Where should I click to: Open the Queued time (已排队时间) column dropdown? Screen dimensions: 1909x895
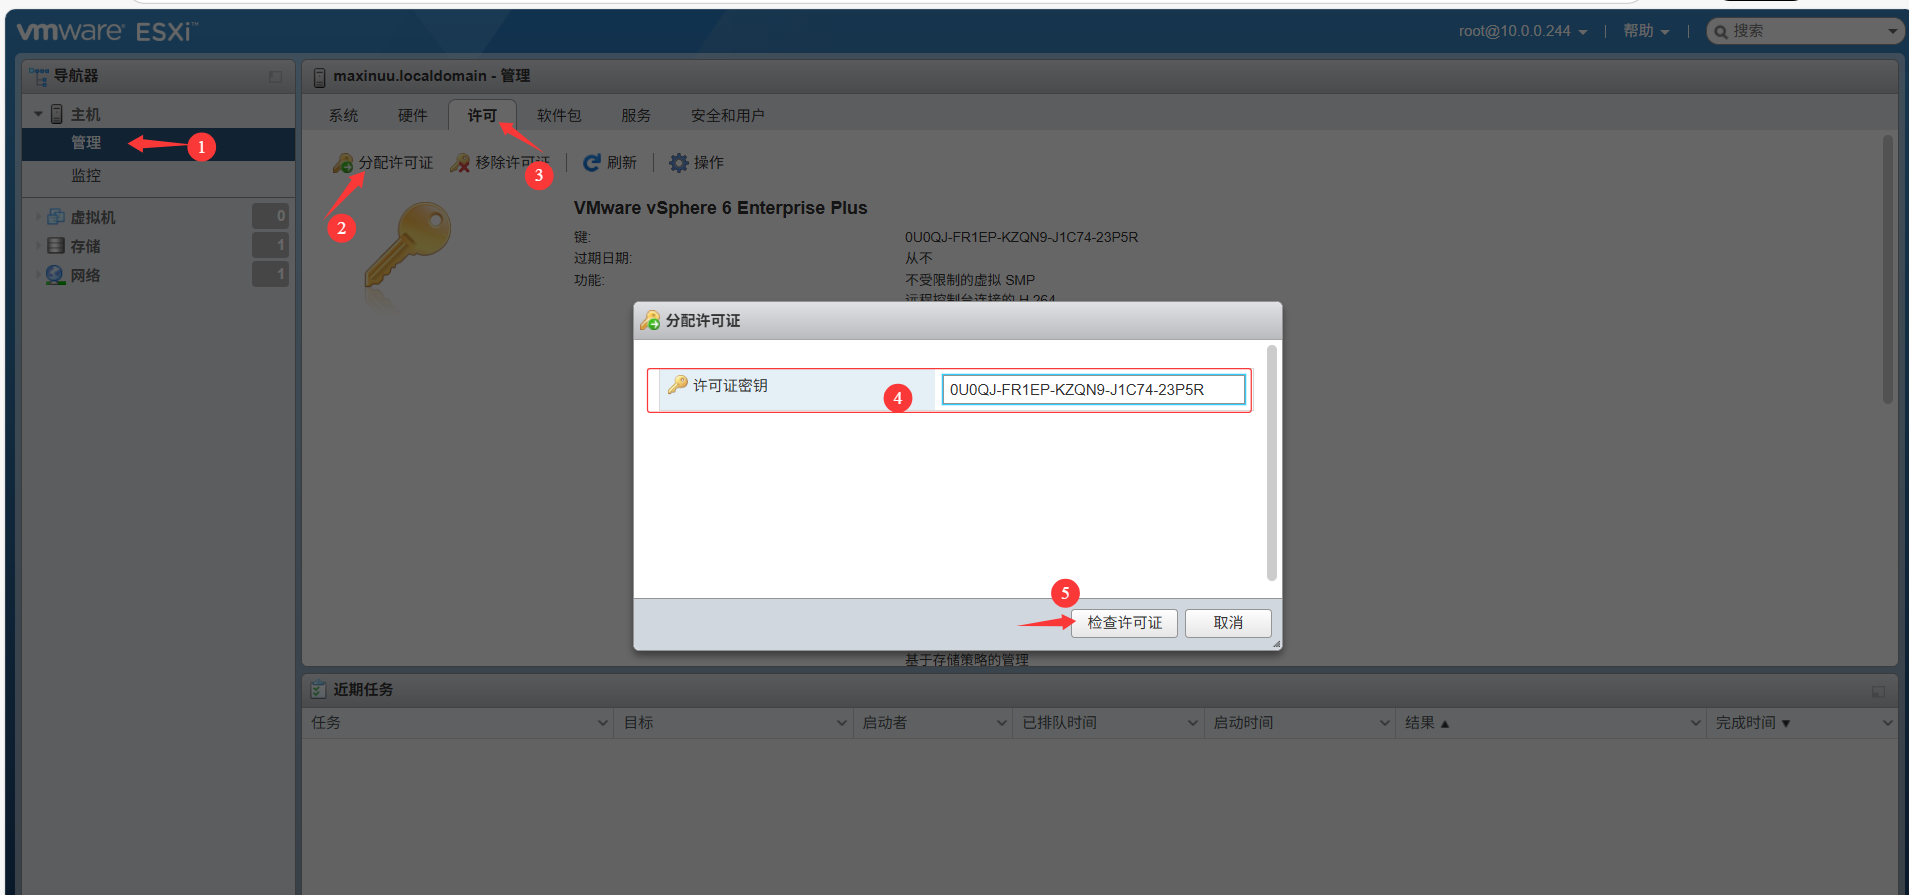(x=1193, y=723)
